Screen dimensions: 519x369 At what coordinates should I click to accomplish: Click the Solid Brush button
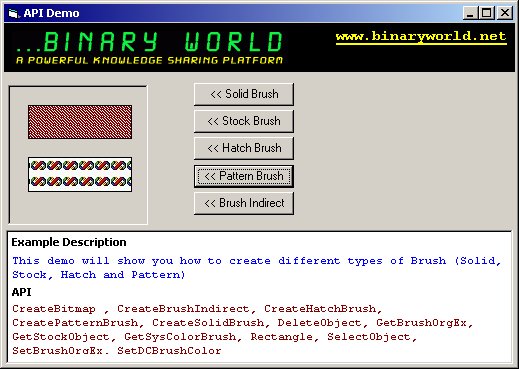pos(244,94)
